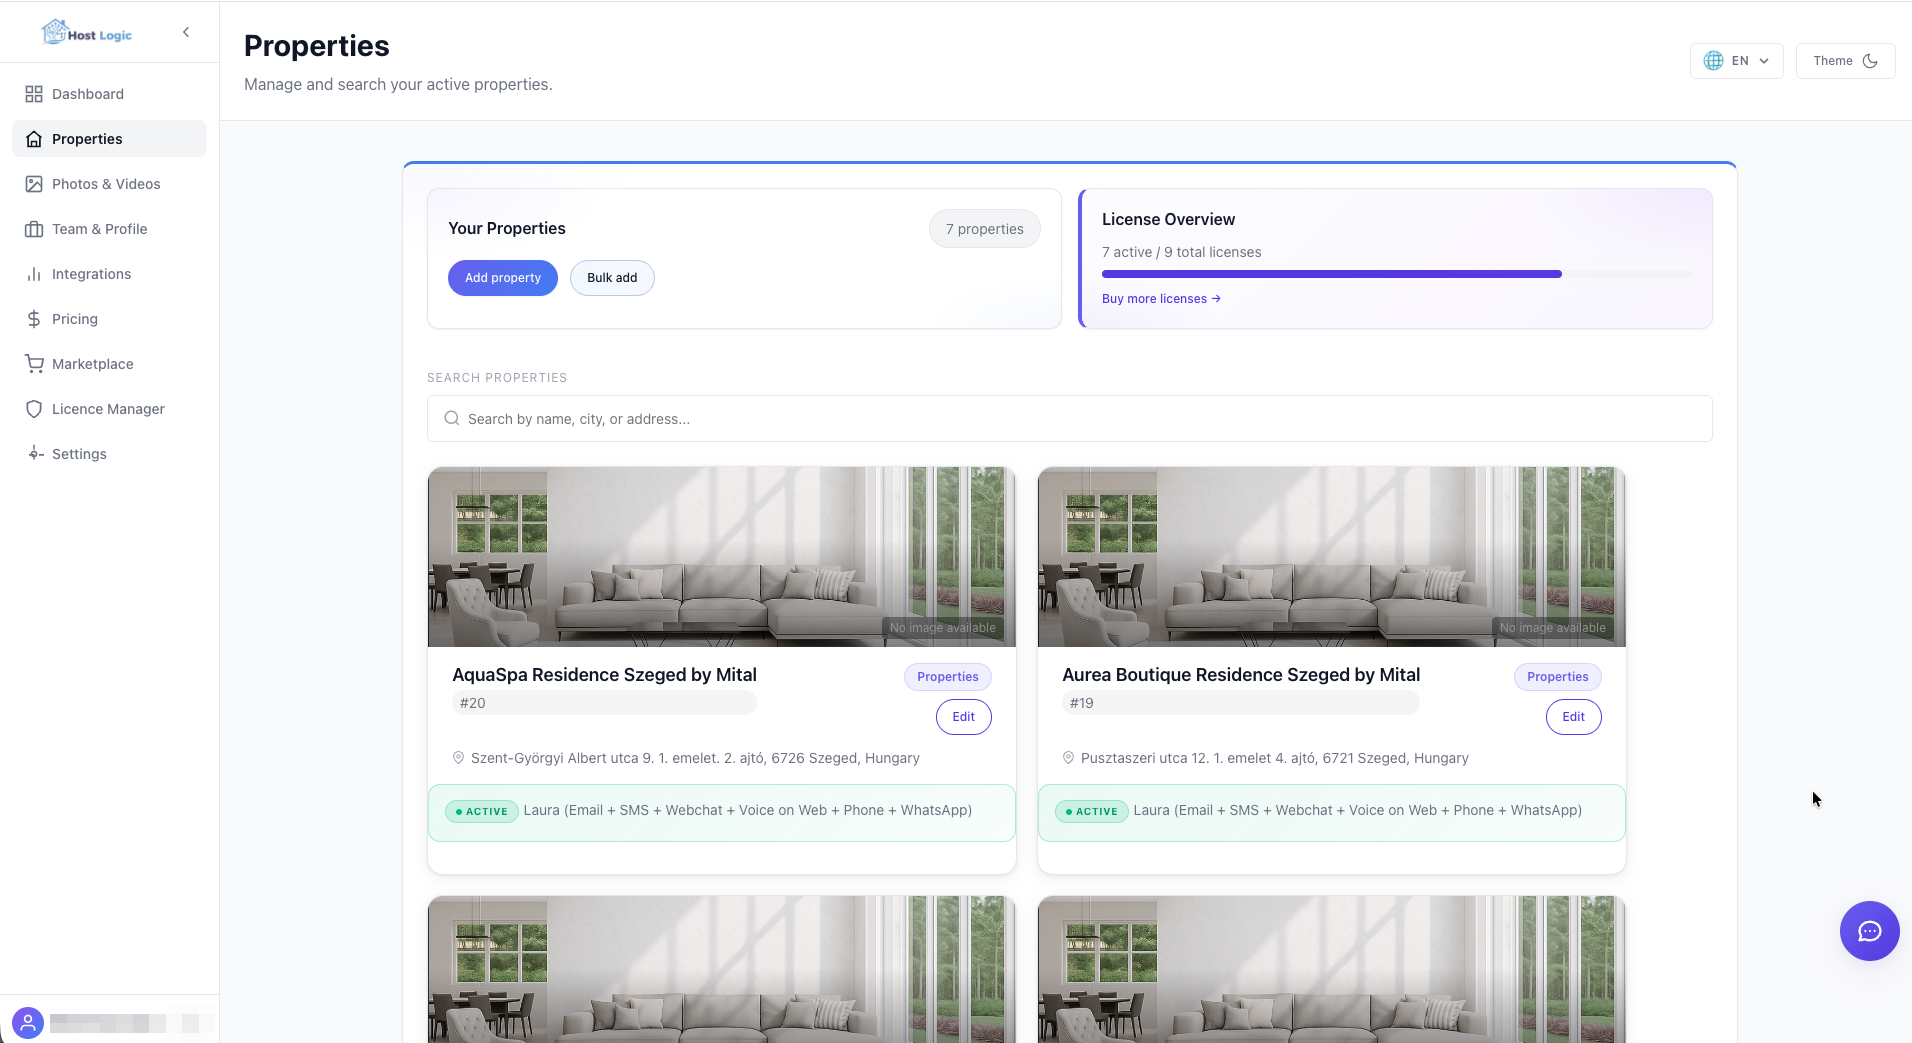Viewport: 1912px width, 1043px height.
Task: Edit the AquaSpa Residence property
Action: click(x=963, y=717)
